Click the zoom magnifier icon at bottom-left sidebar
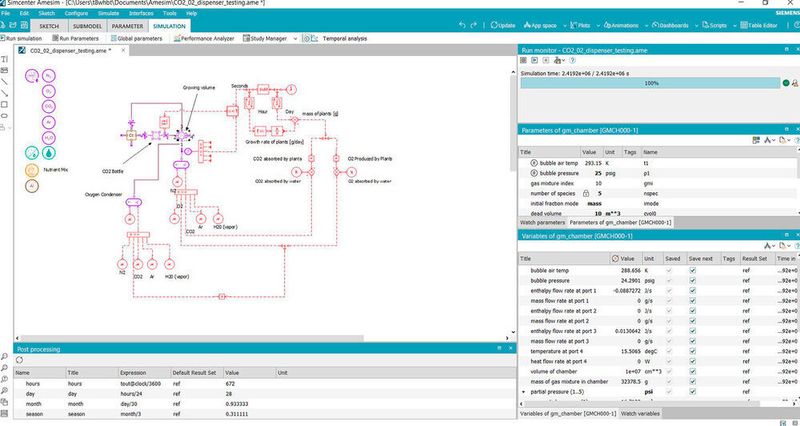This screenshot has width=800, height=426. 5,357
